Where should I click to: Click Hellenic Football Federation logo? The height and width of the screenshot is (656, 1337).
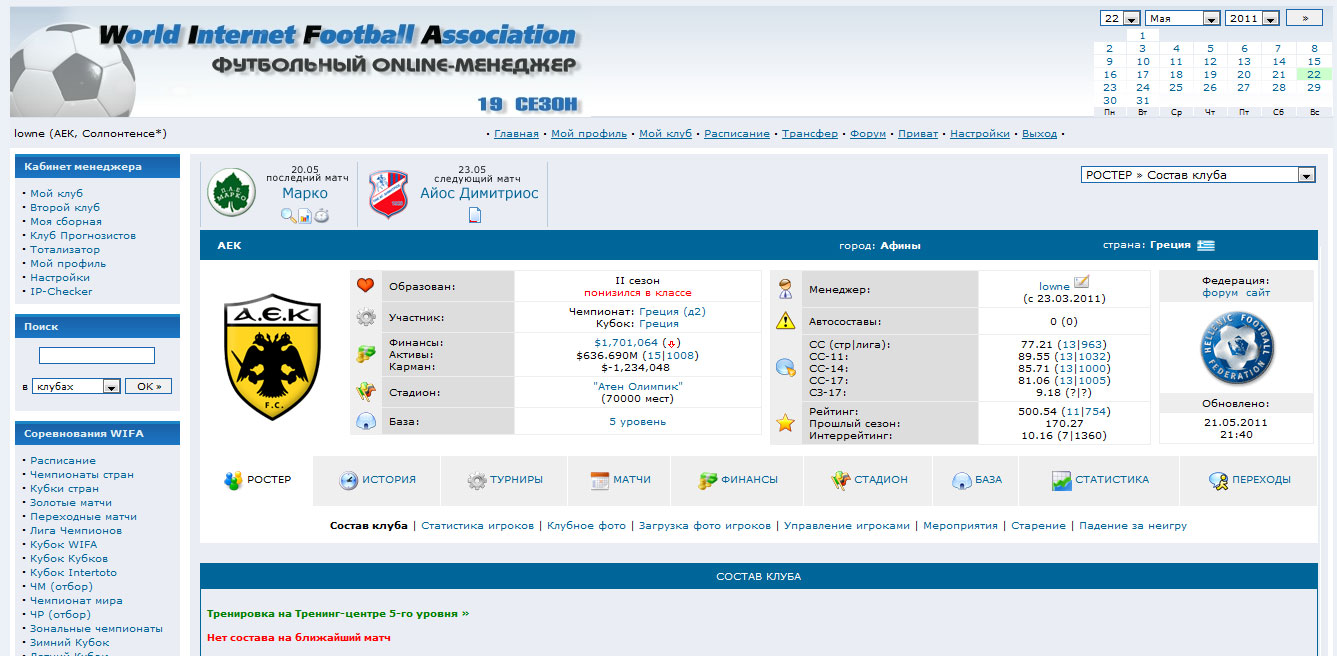(1236, 348)
